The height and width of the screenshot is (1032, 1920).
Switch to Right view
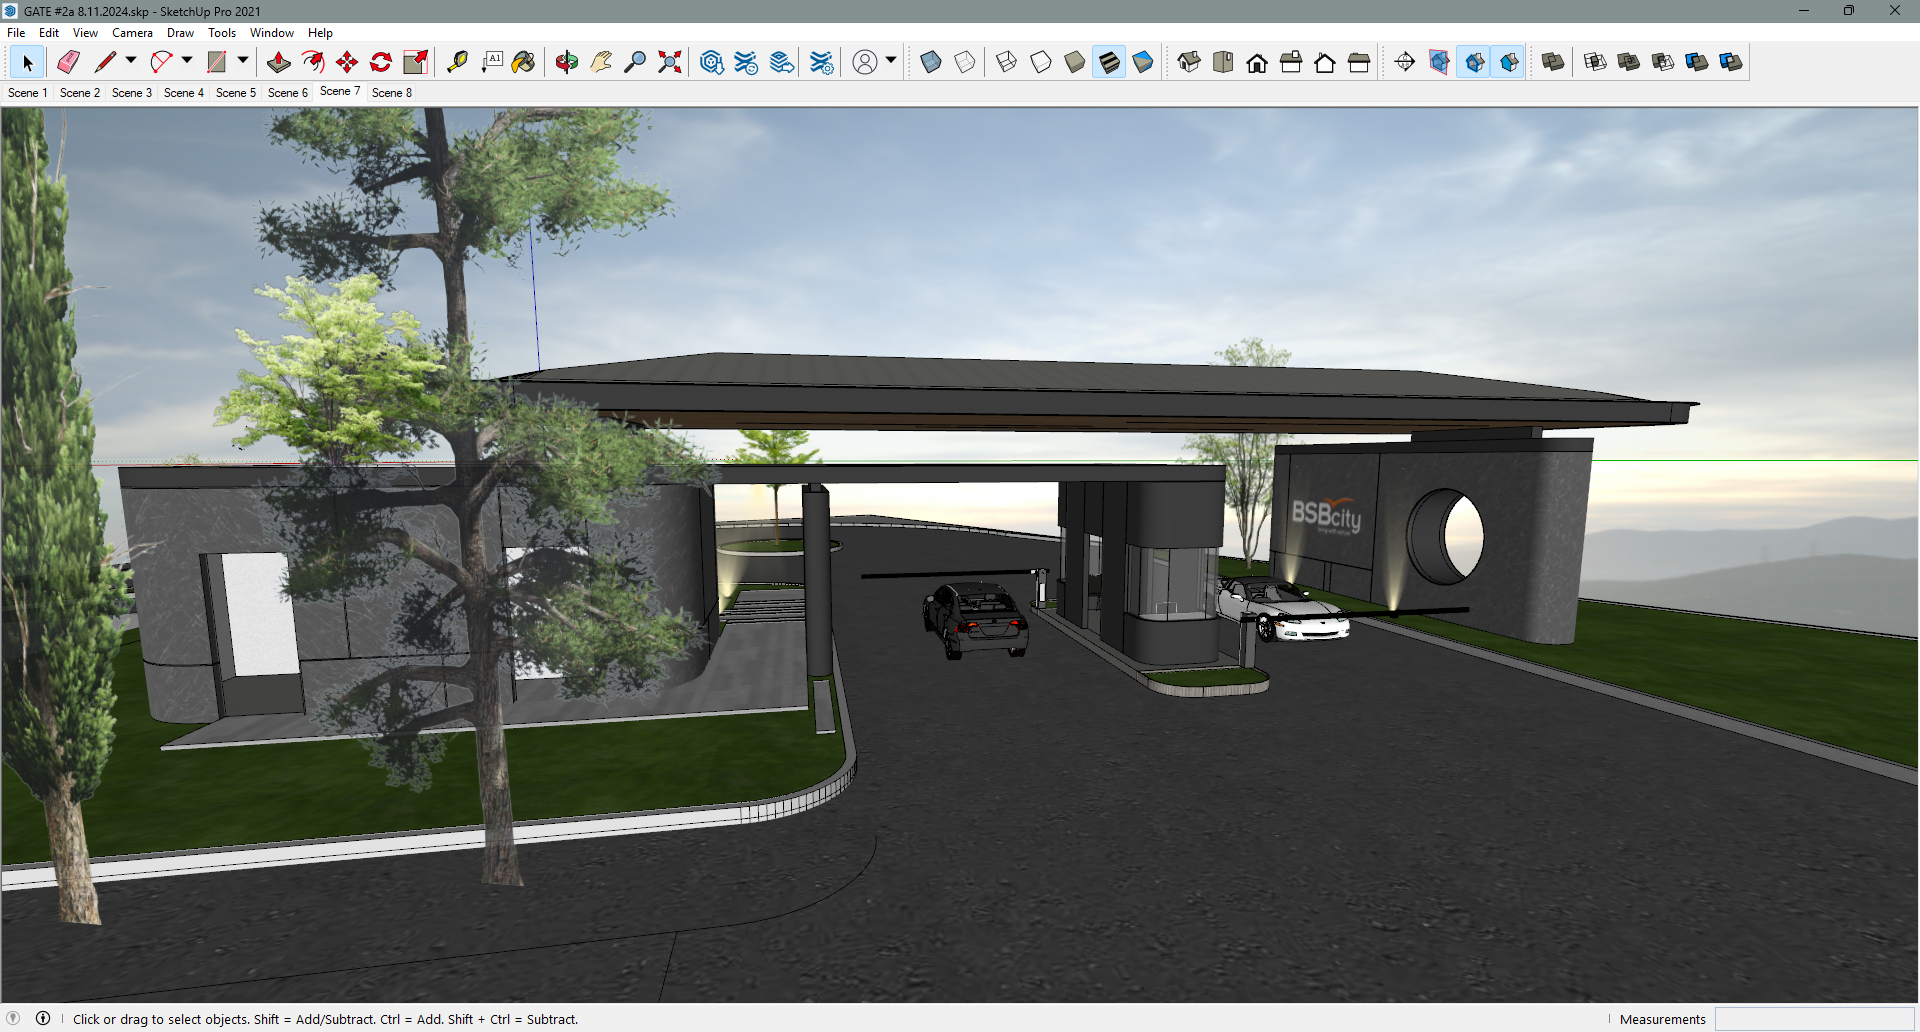pyautogui.click(x=1291, y=62)
